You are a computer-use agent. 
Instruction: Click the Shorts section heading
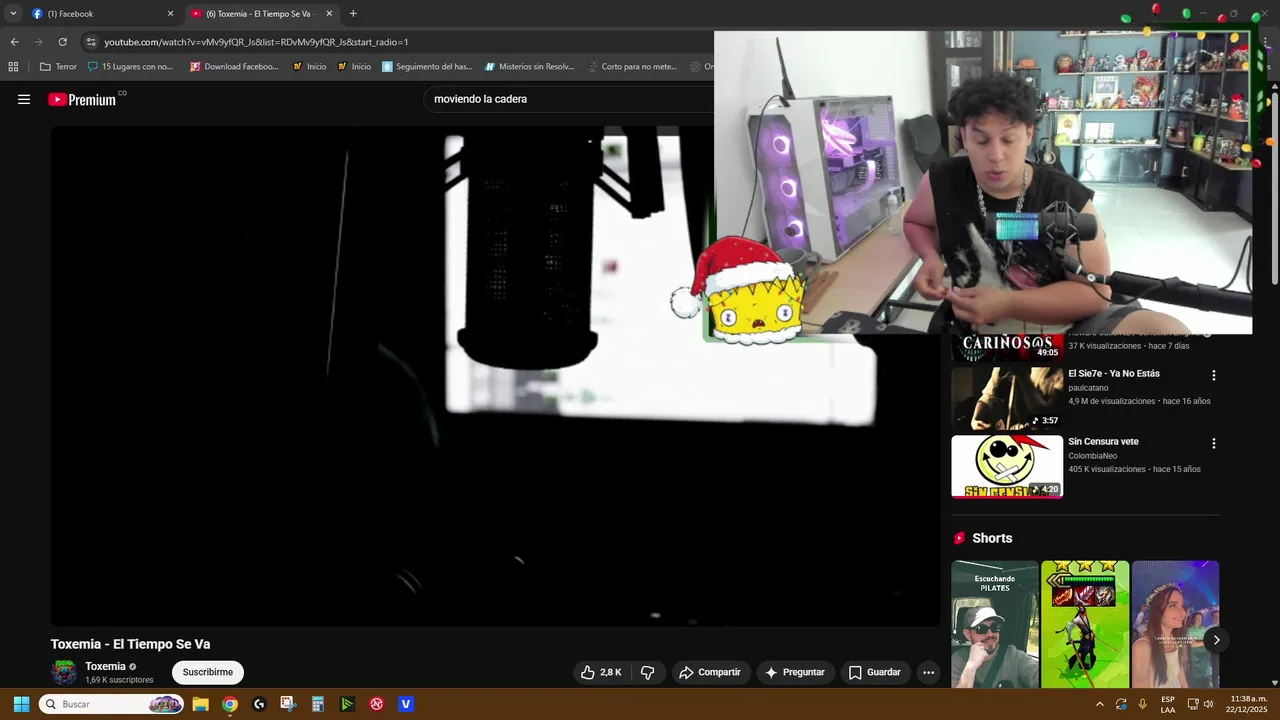(x=992, y=538)
